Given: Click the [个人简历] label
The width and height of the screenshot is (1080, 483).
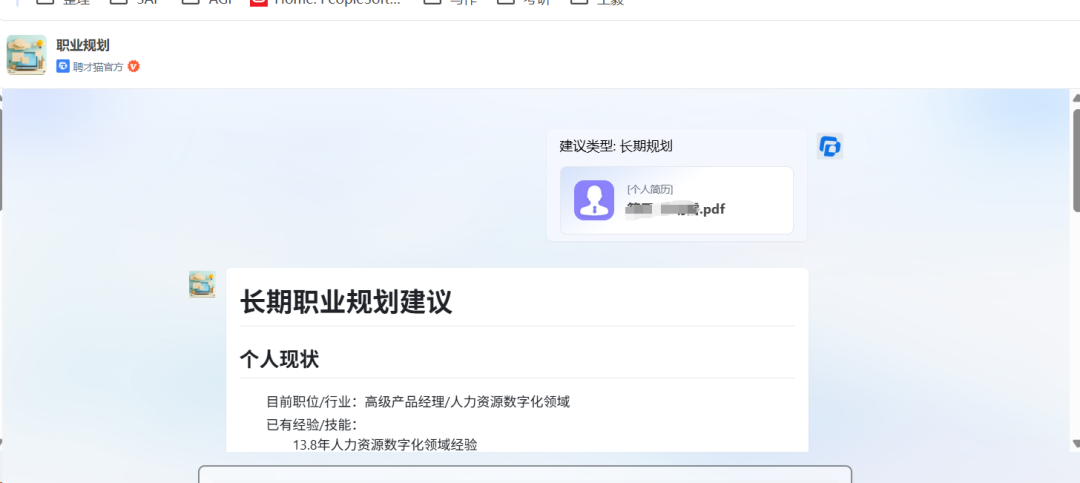Looking at the screenshot, I should (x=650, y=189).
